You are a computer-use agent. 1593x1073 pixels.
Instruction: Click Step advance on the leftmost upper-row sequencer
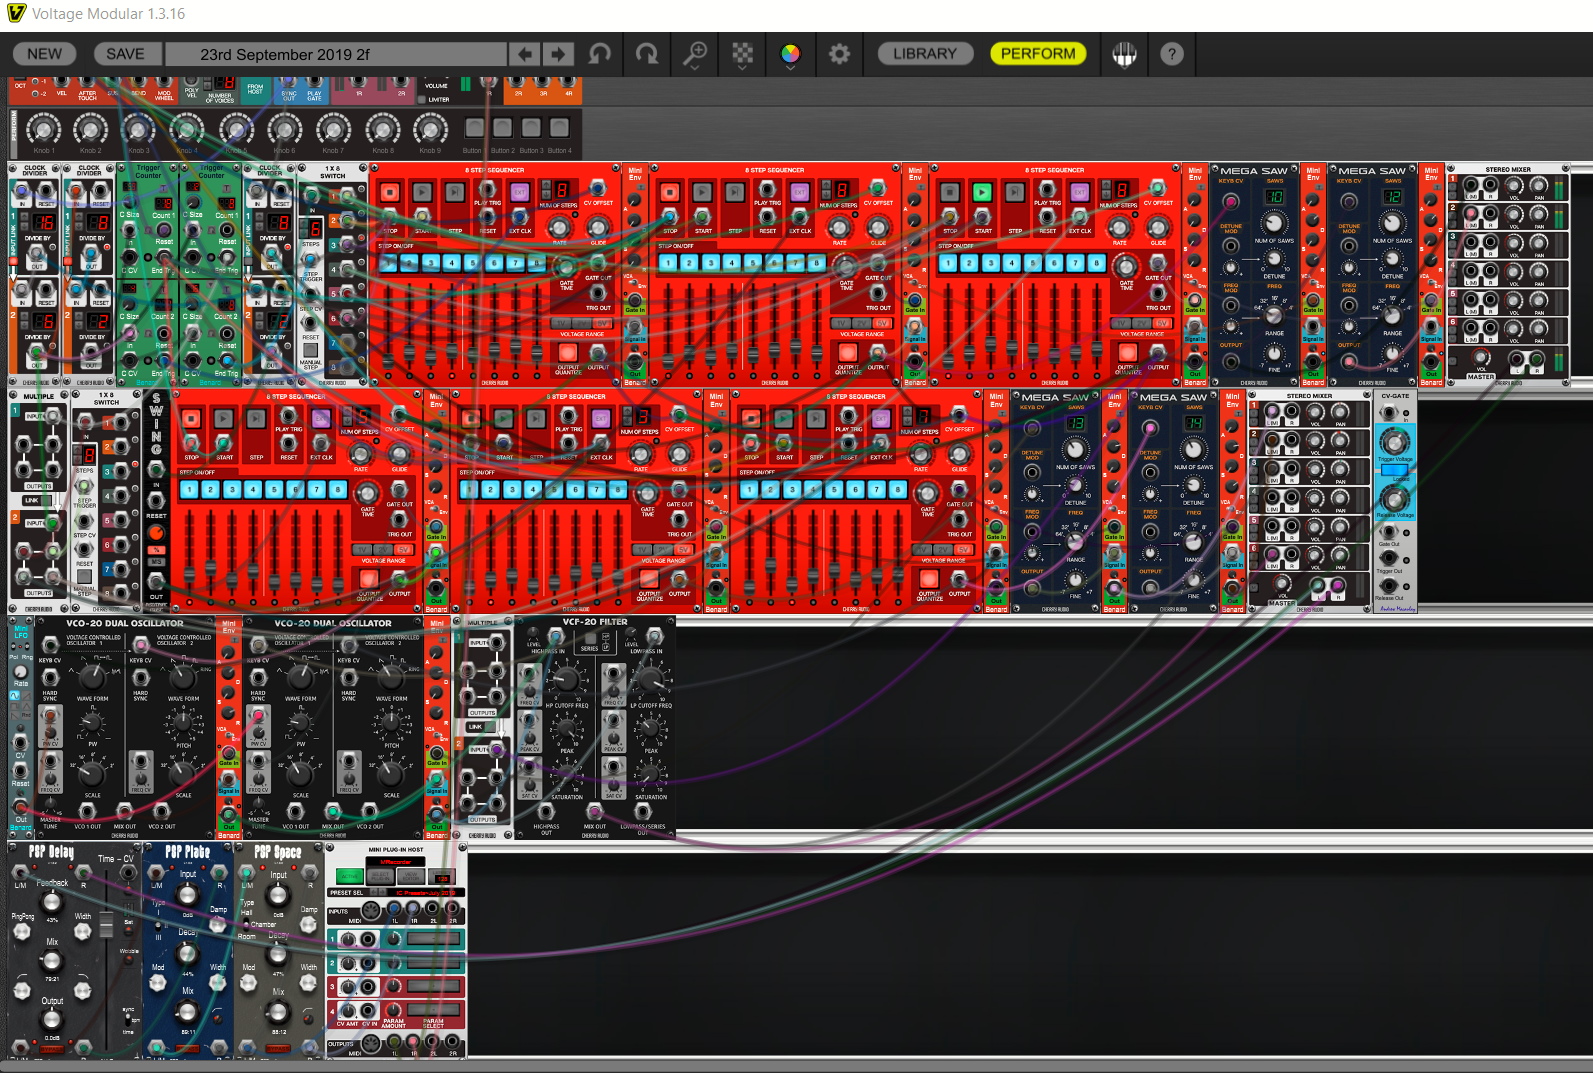tap(454, 192)
